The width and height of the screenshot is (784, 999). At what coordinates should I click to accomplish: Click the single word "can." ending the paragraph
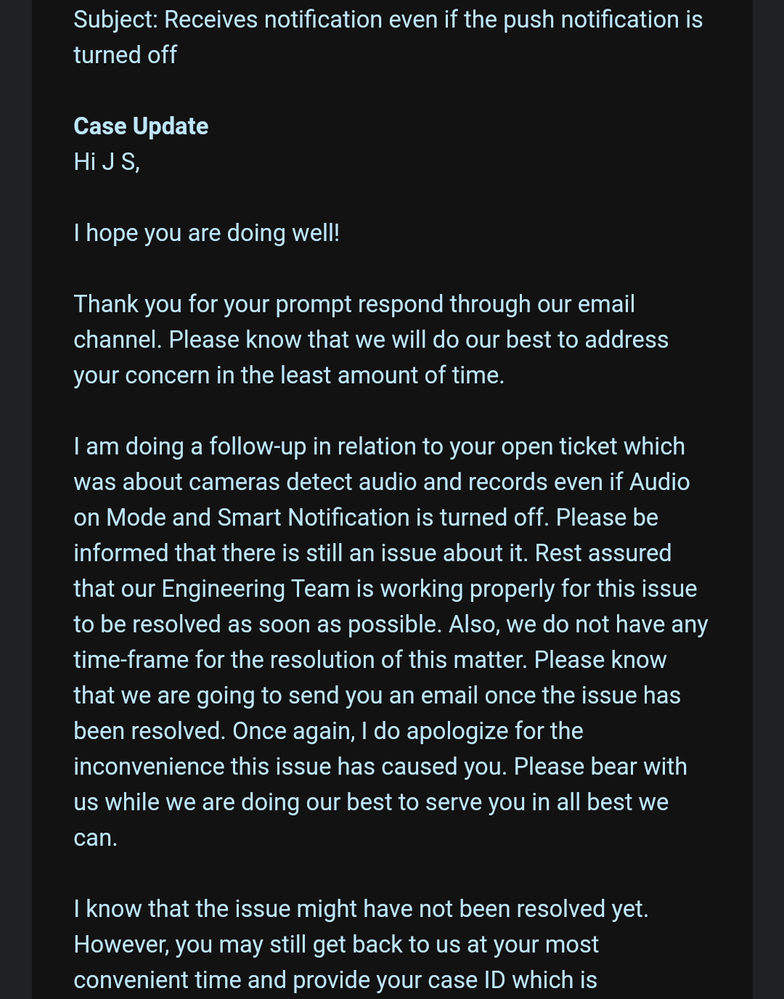click(x=96, y=838)
